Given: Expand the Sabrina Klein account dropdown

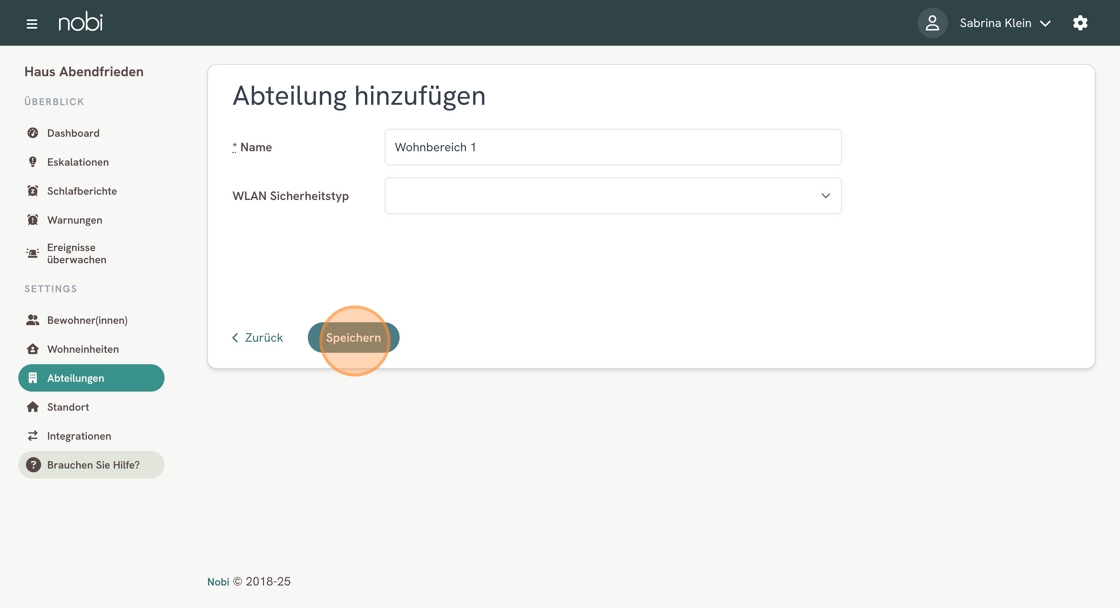Looking at the screenshot, I should coord(1005,23).
